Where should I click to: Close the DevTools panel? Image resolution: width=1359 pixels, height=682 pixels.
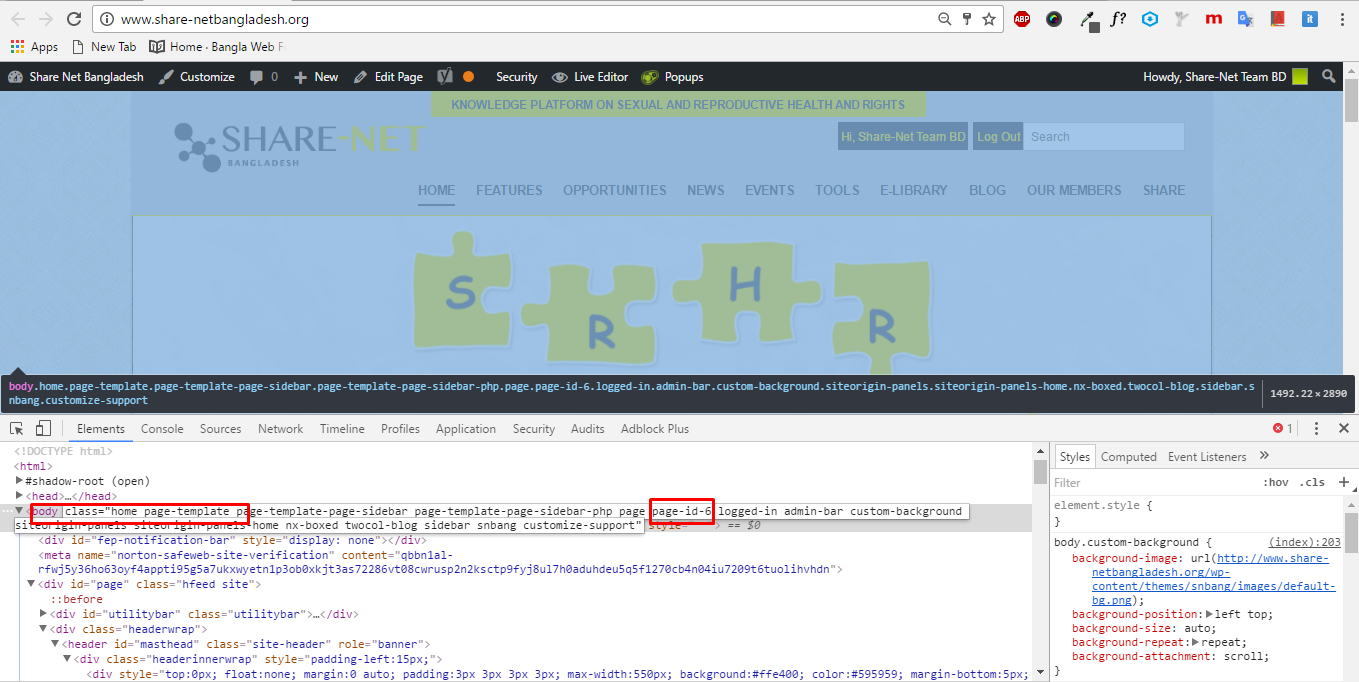[x=1343, y=428]
